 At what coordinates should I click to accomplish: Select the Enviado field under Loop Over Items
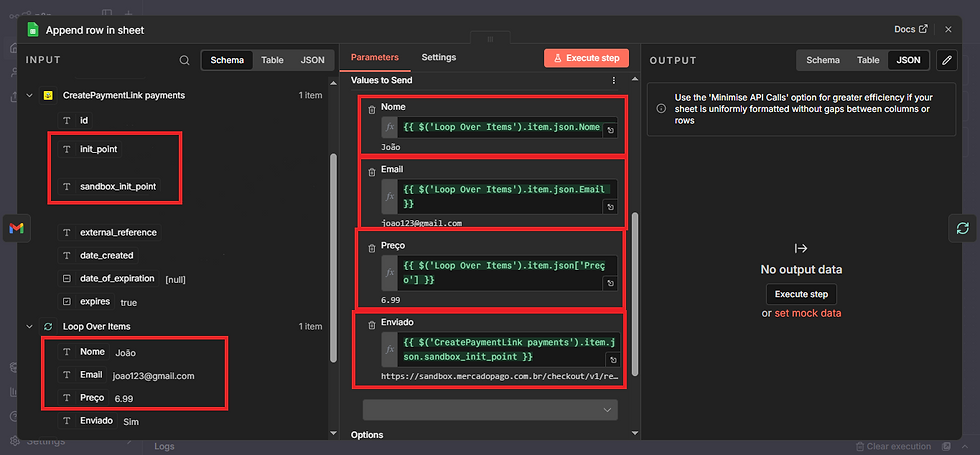[x=87, y=421]
